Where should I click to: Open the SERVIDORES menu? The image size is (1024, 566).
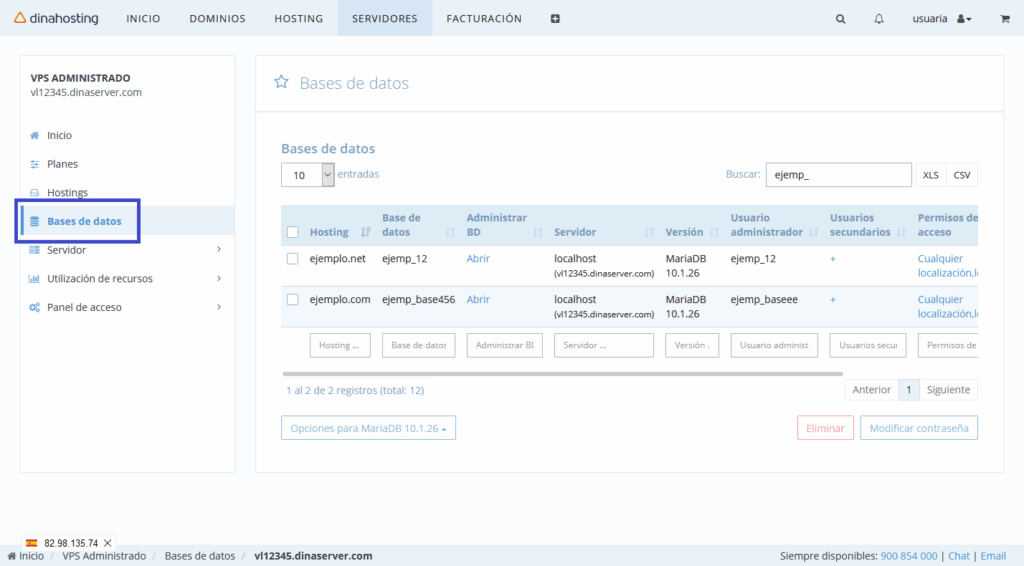pyautogui.click(x=385, y=19)
